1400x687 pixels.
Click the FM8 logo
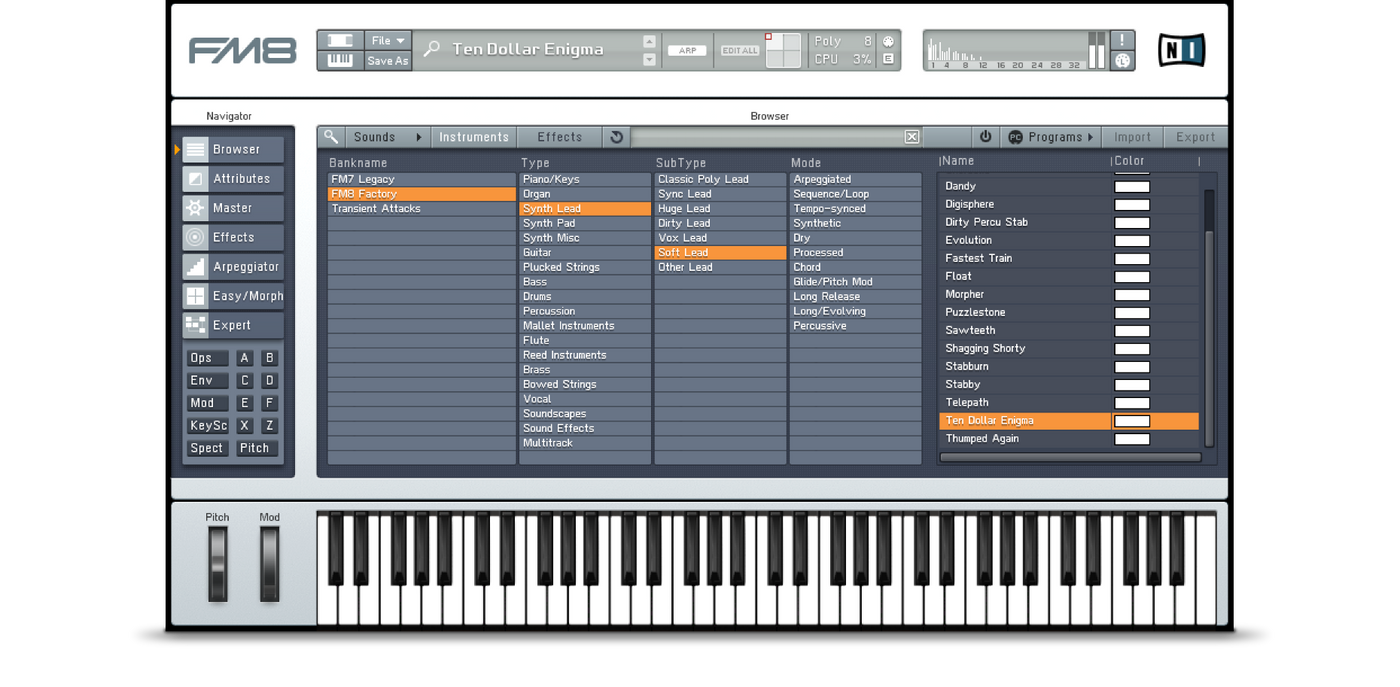point(243,50)
